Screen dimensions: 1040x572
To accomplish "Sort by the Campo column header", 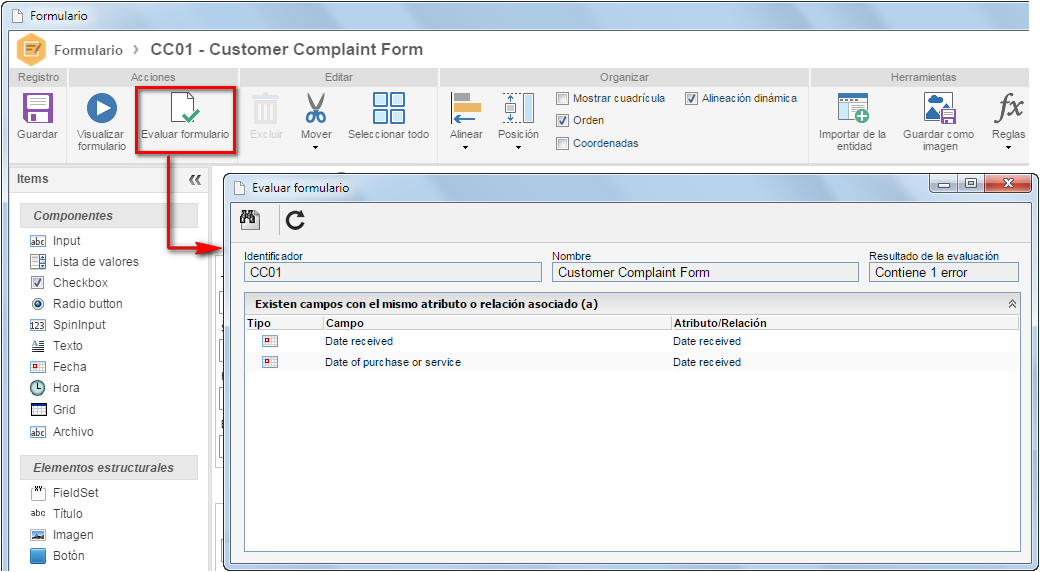I will tap(497, 323).
